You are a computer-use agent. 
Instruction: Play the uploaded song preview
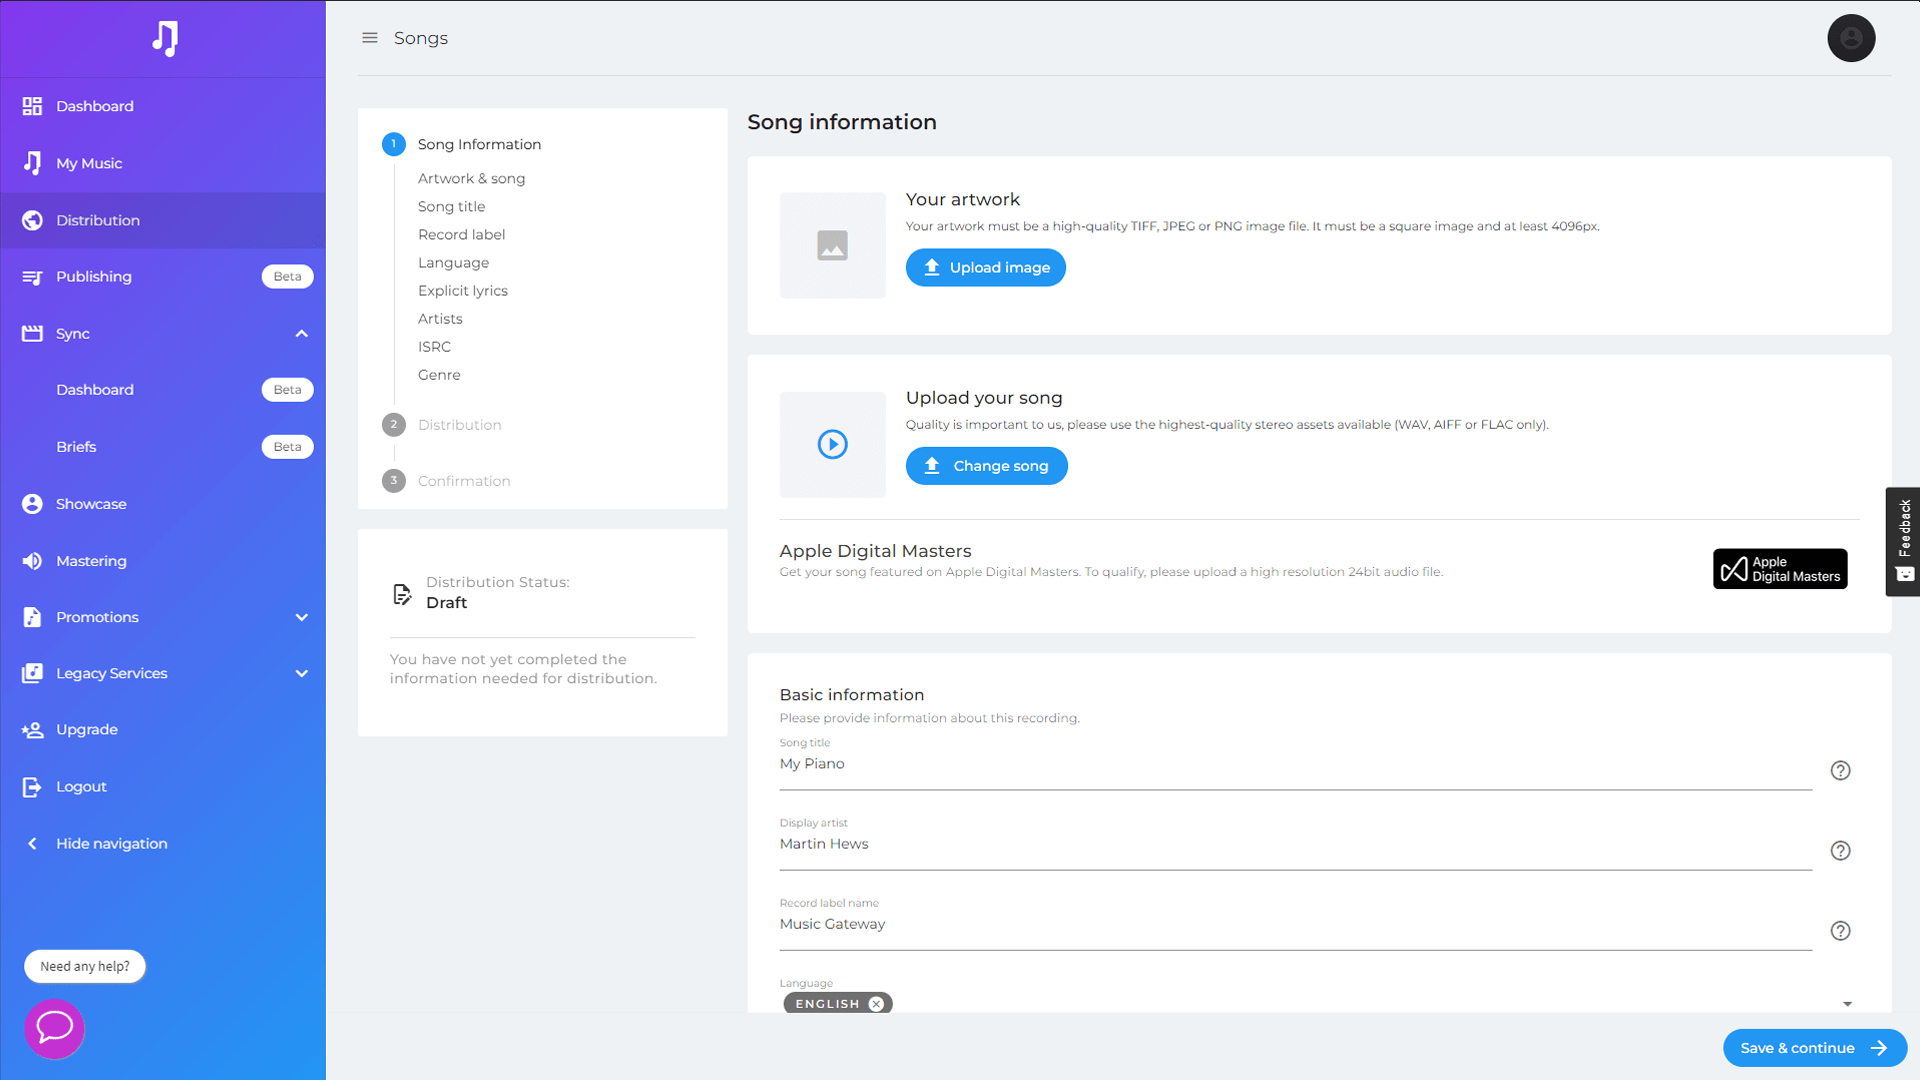832,444
